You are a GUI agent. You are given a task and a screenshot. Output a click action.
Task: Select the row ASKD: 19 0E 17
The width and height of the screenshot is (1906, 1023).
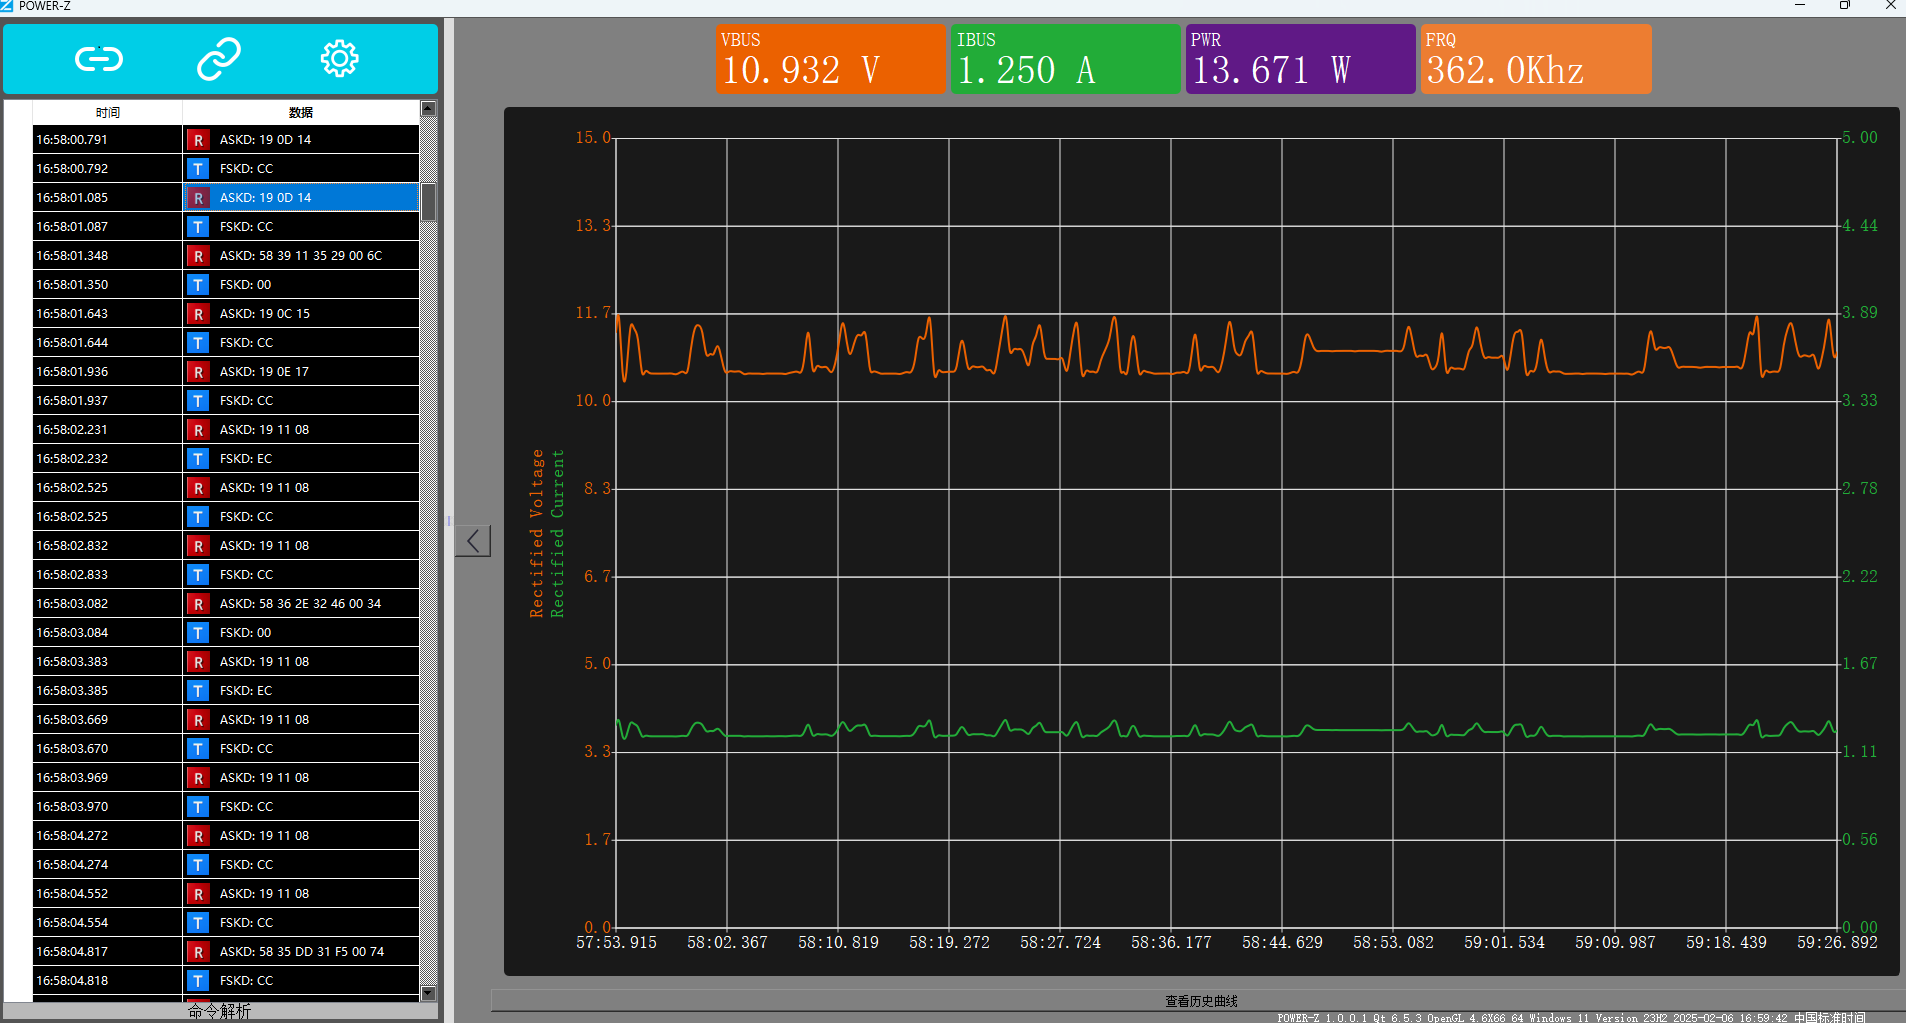pos(301,371)
